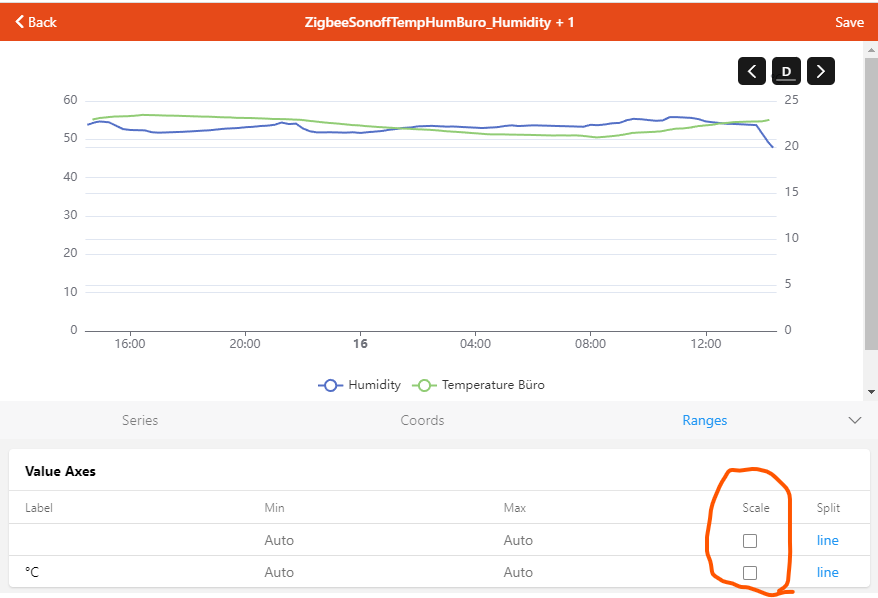The image size is (878, 598).
Task: Go to the previous chart period
Action: point(752,71)
